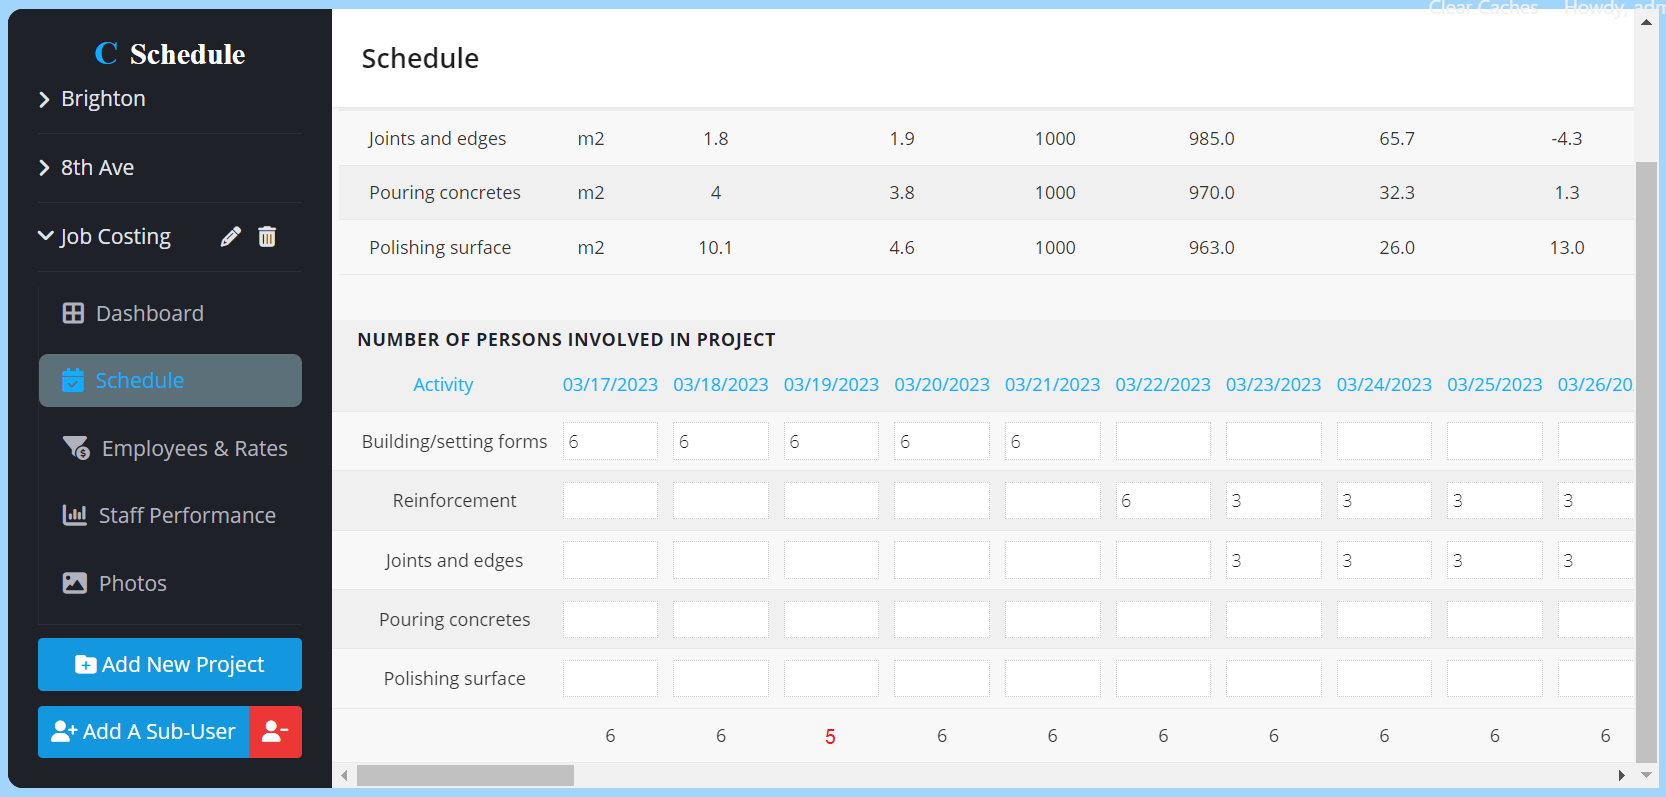The height and width of the screenshot is (797, 1666).
Task: Click the Photos image icon
Action: click(74, 583)
